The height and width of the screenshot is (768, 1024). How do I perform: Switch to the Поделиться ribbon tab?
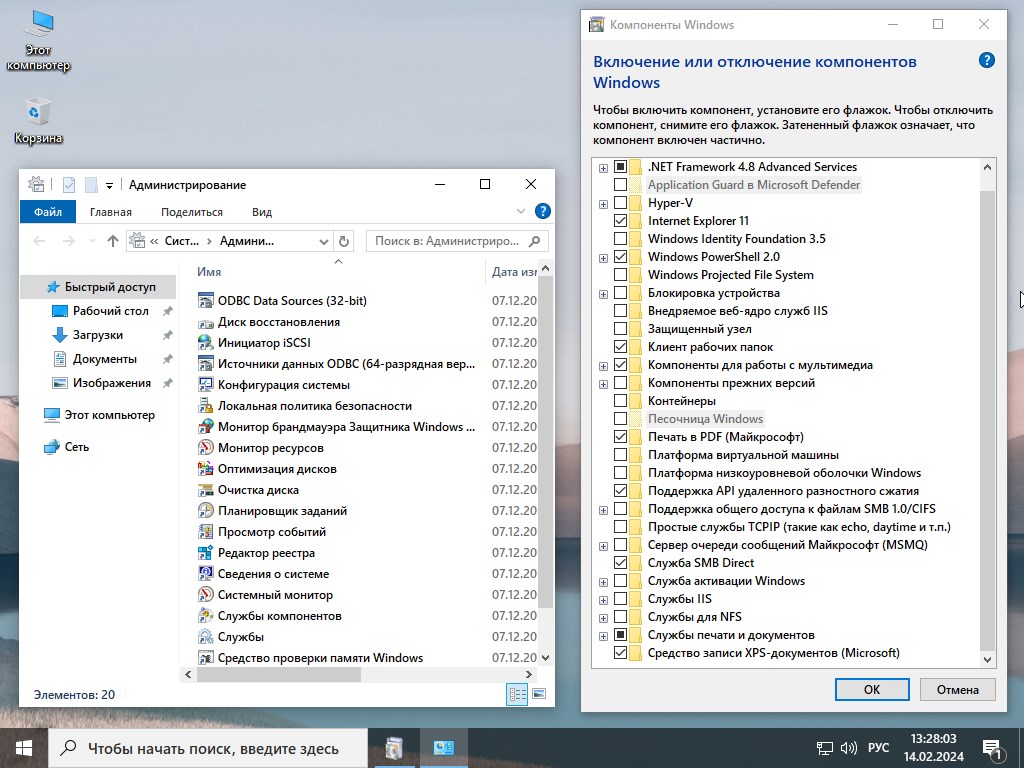click(x=191, y=212)
